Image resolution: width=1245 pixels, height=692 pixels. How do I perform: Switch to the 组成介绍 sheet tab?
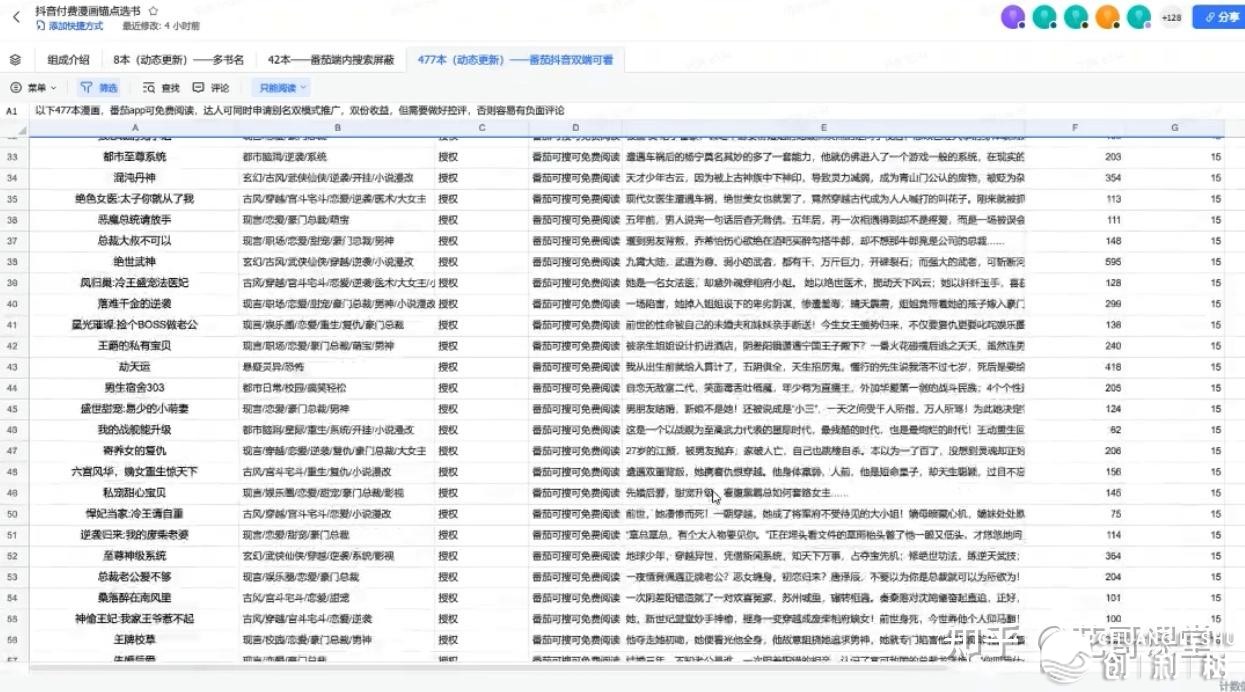point(68,60)
